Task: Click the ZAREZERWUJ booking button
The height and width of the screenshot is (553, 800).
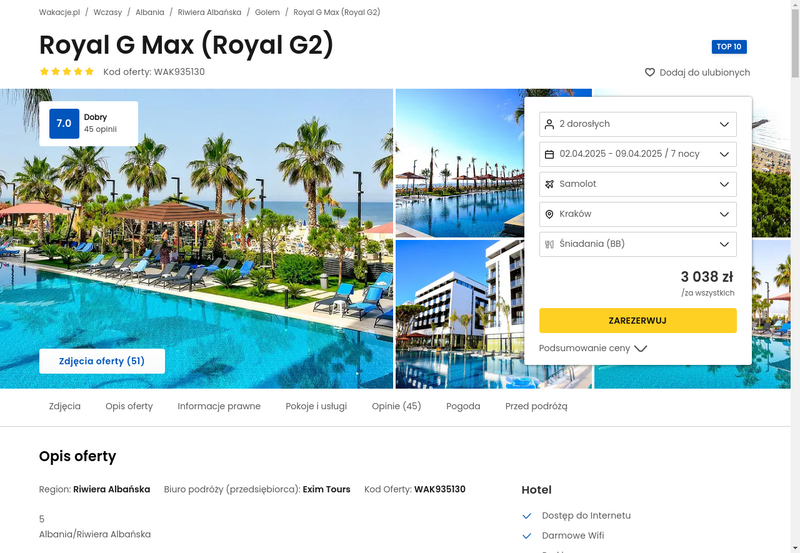Action: pos(638,320)
